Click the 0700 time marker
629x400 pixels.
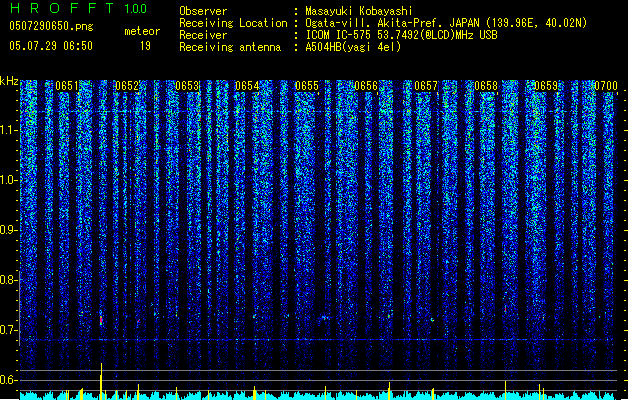point(606,86)
